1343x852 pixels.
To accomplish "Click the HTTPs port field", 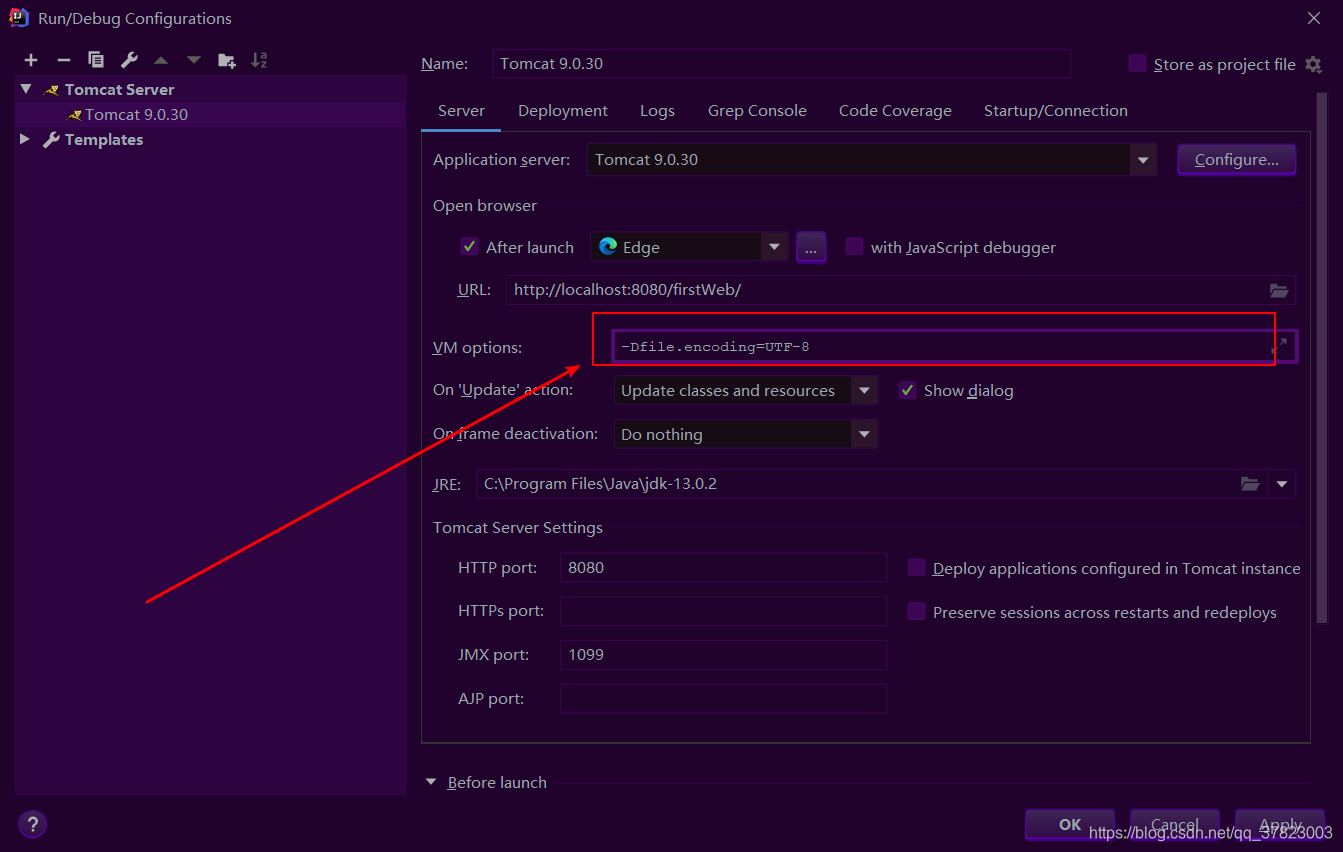I will coord(724,611).
